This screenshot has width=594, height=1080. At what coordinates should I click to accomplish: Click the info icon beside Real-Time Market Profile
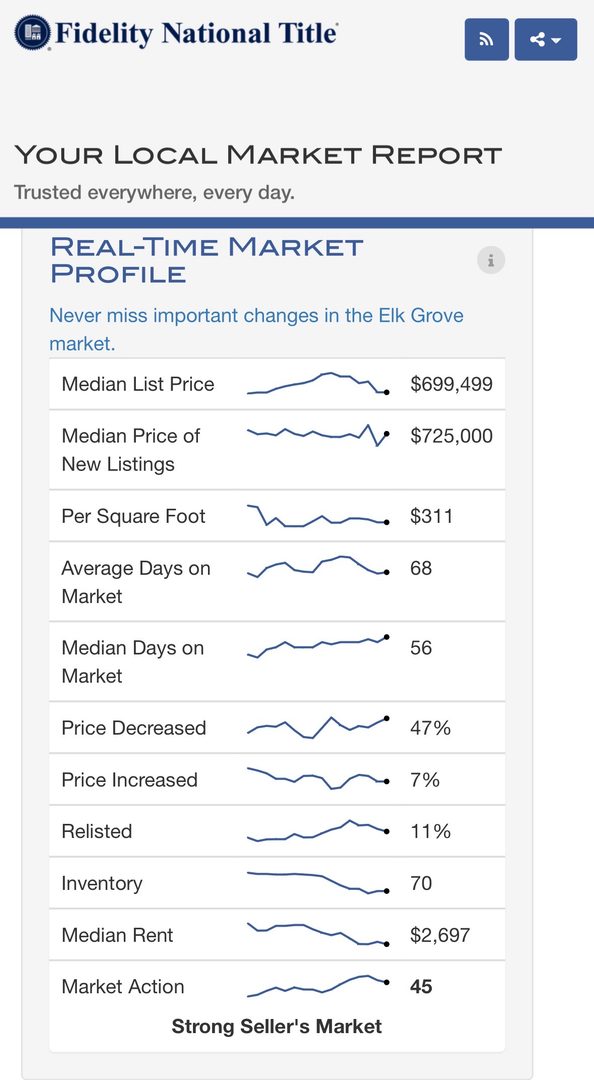pyautogui.click(x=491, y=260)
